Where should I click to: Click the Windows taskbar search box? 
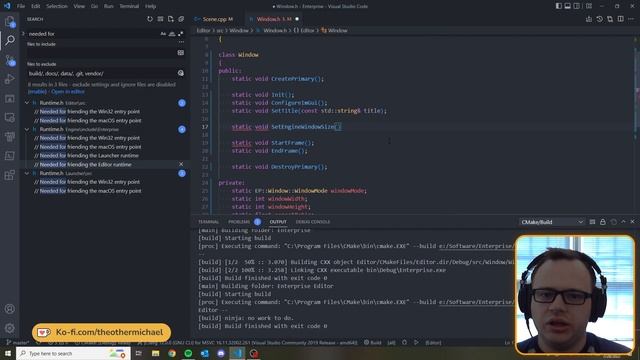coord(73,353)
